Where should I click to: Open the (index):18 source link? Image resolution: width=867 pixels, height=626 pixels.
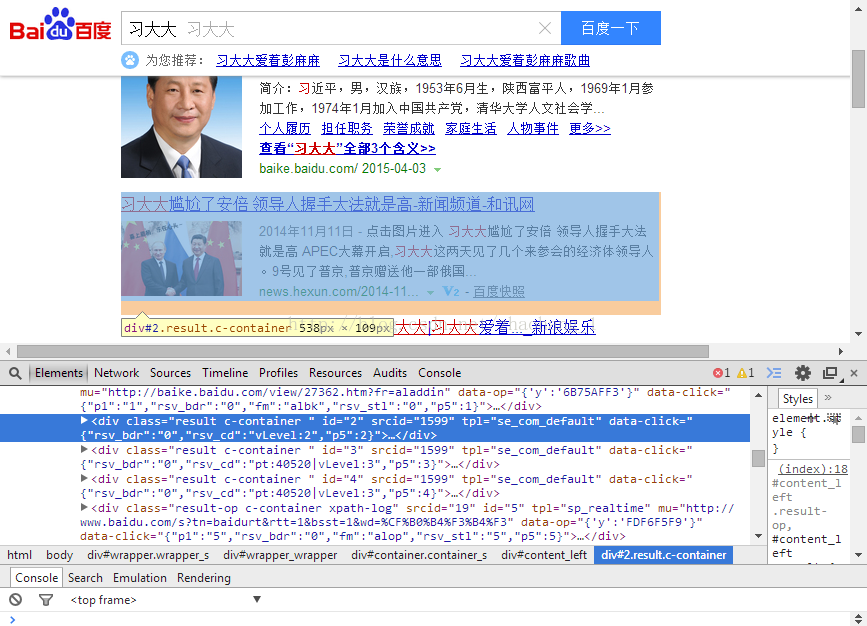(x=813, y=469)
